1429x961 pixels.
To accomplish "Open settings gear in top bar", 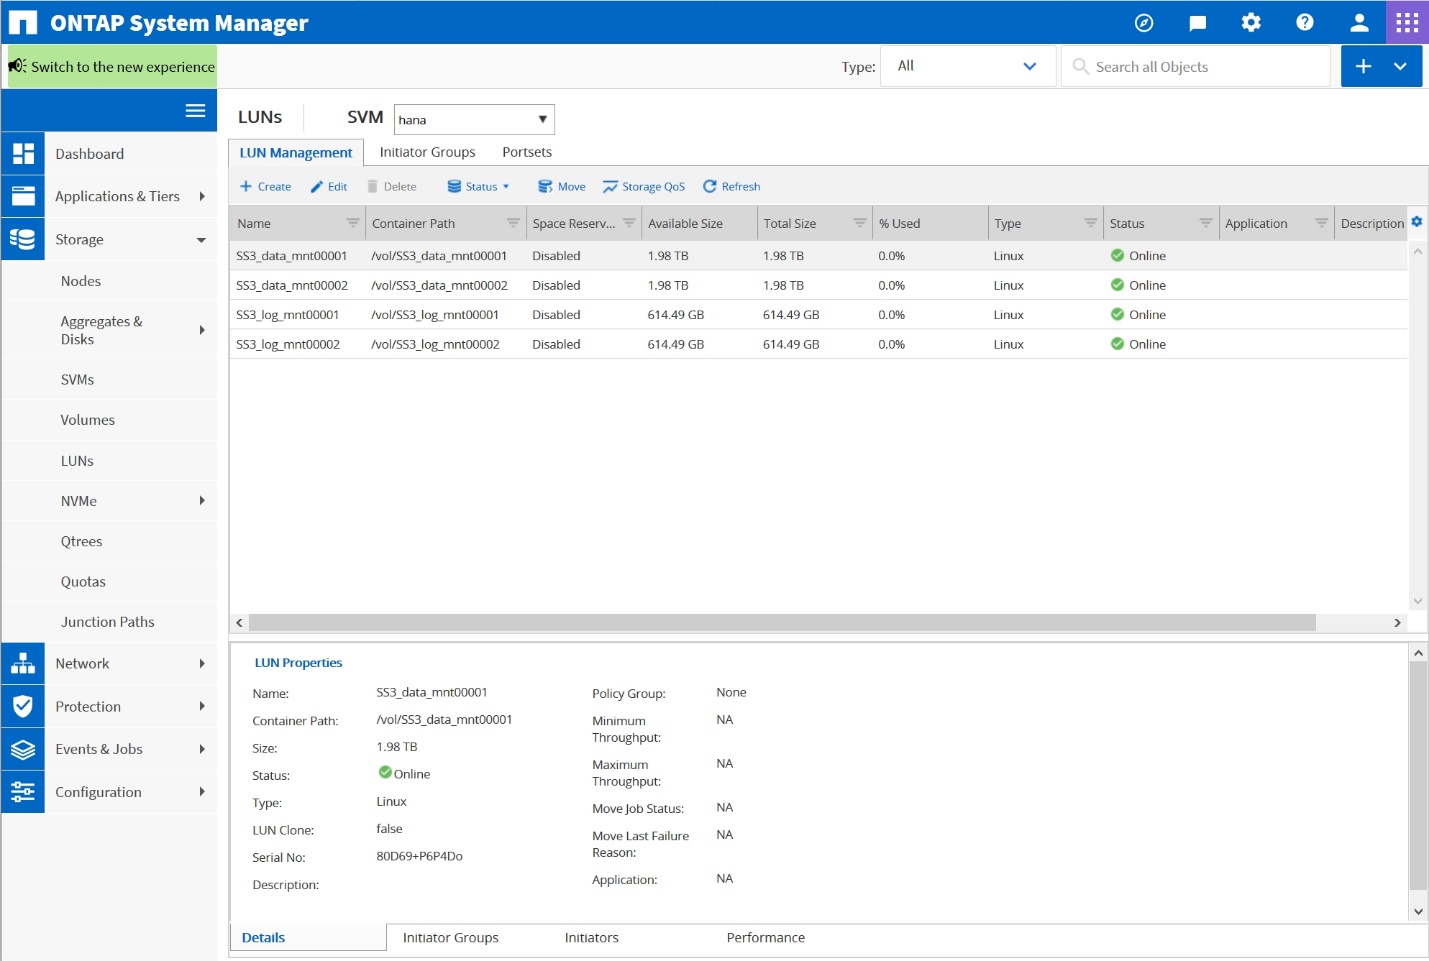I will tap(1251, 22).
